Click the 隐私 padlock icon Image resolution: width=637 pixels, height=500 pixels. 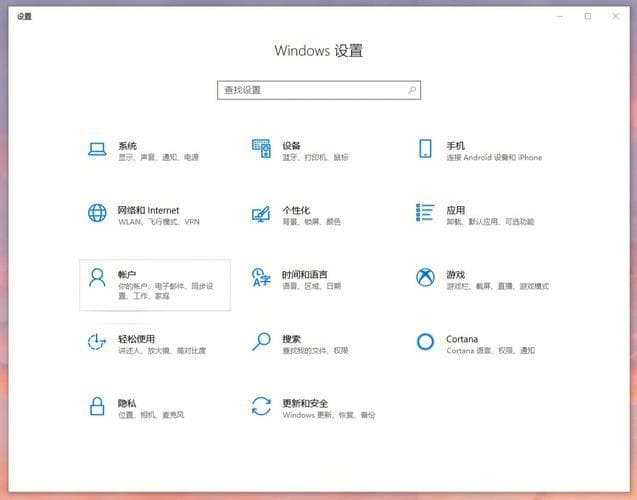[x=97, y=406]
